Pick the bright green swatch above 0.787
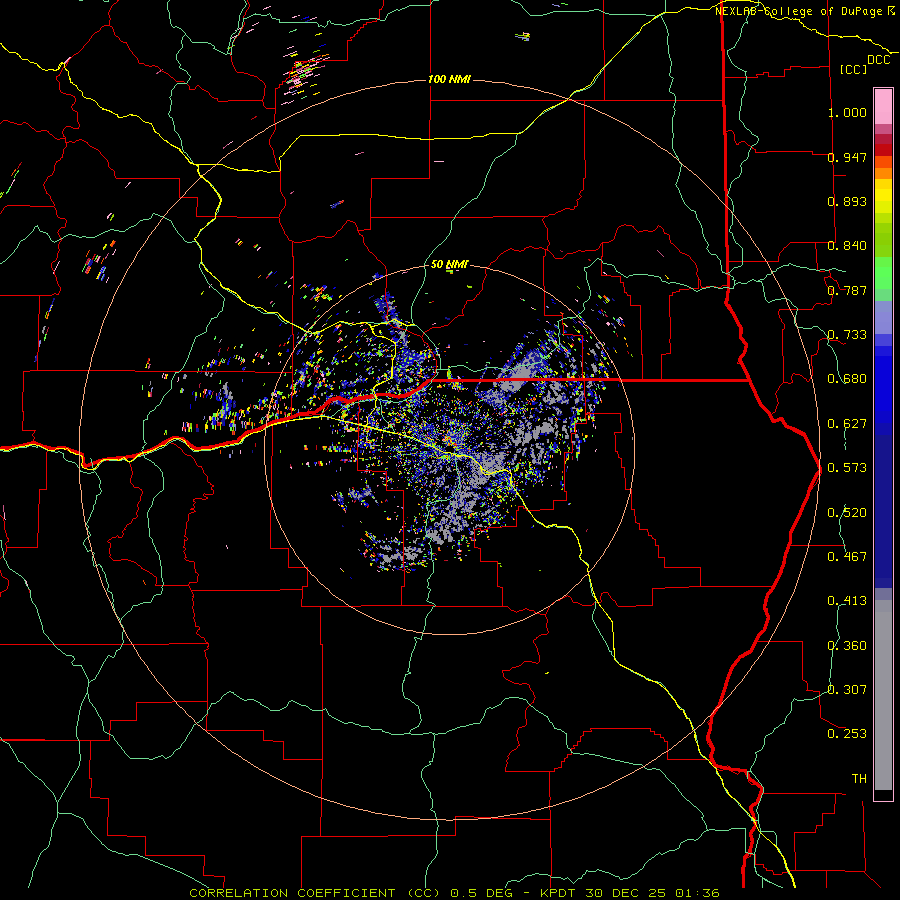 883,273
